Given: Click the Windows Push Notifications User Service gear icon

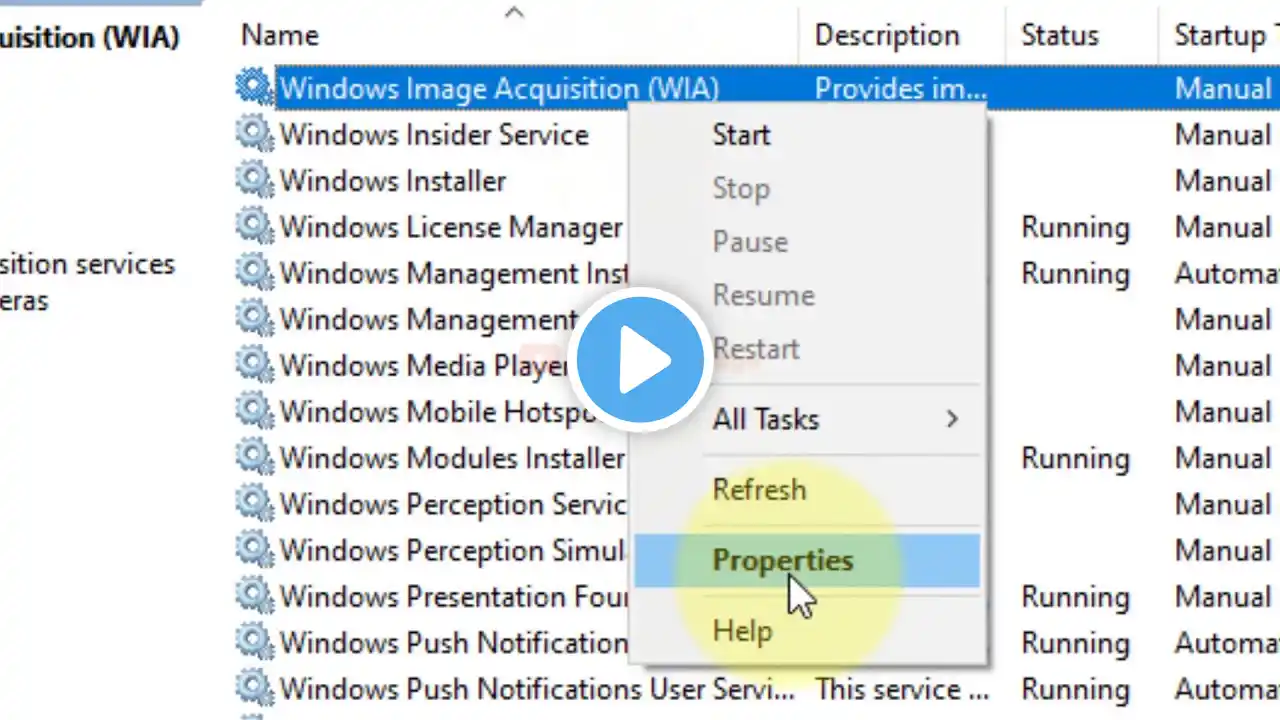Looking at the screenshot, I should (254, 688).
